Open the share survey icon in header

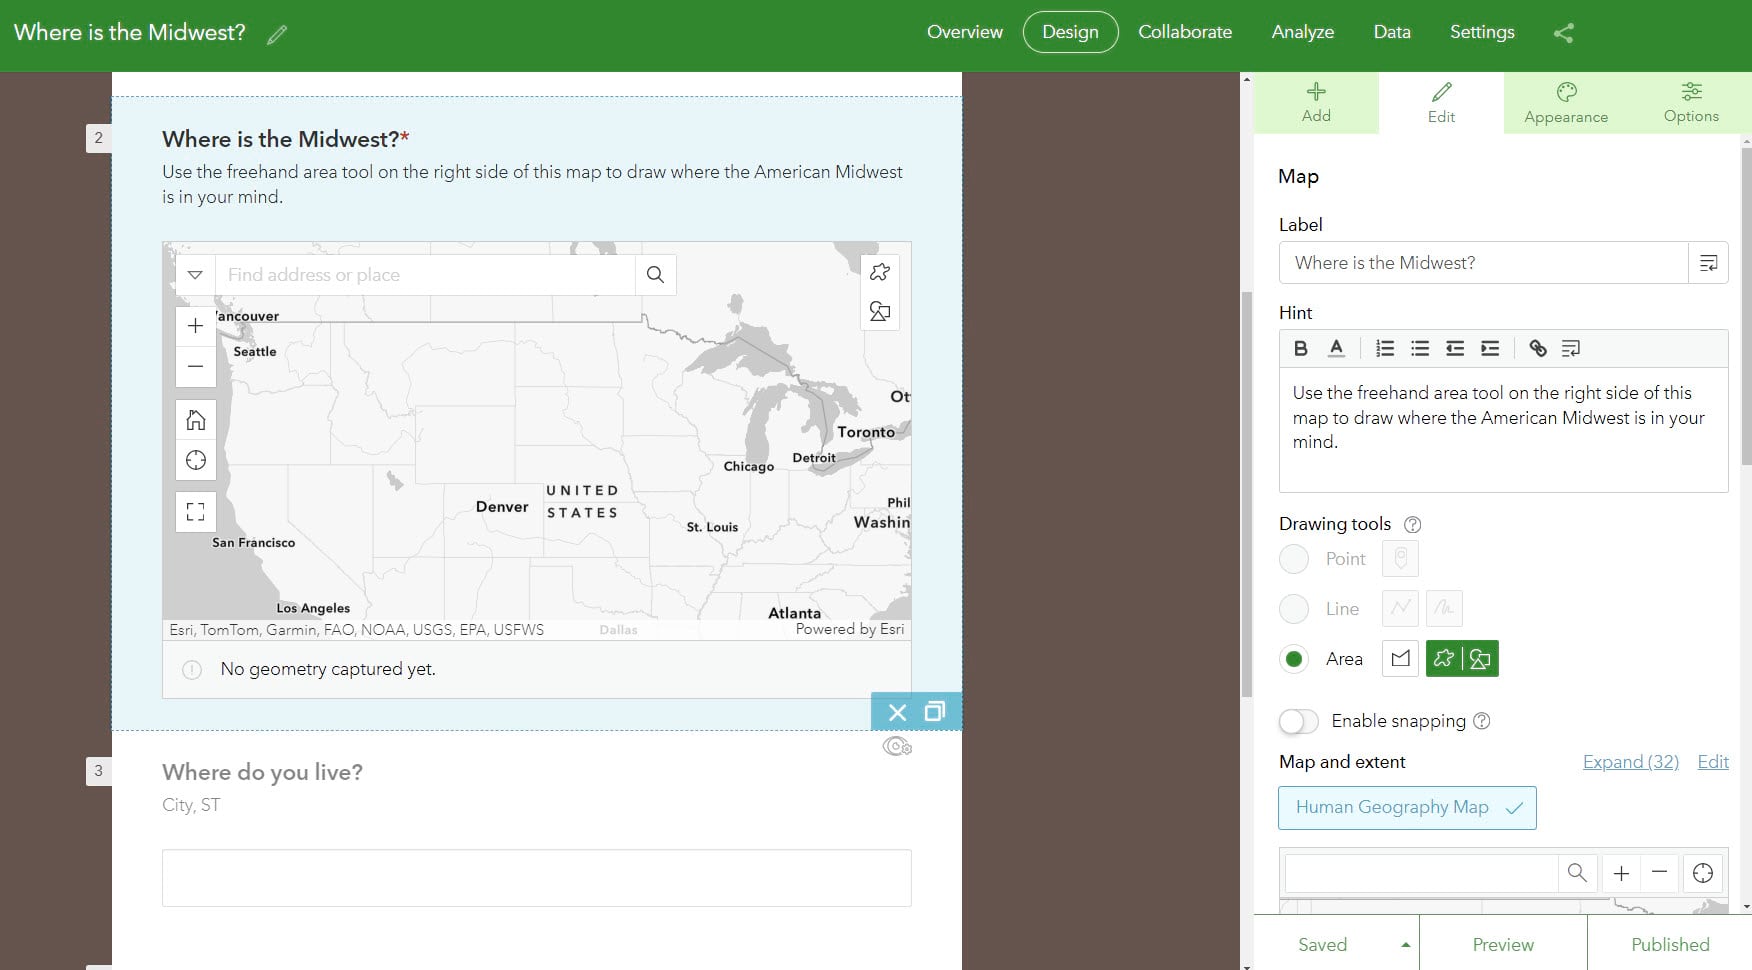[x=1564, y=33]
